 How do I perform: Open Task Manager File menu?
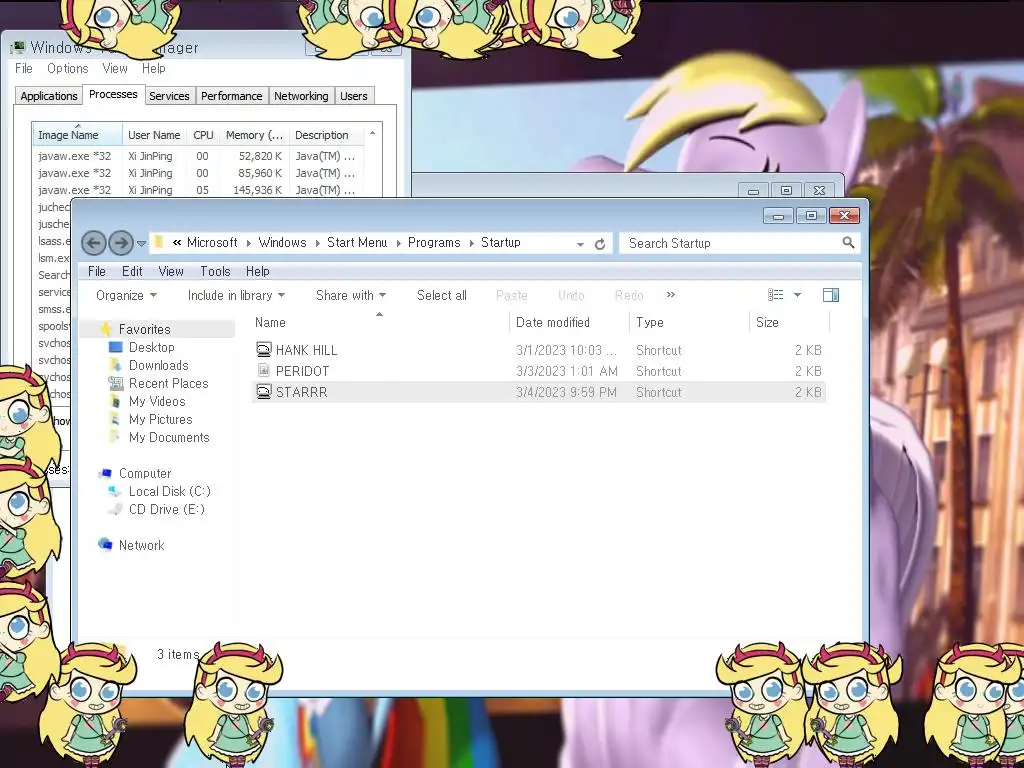(x=24, y=69)
